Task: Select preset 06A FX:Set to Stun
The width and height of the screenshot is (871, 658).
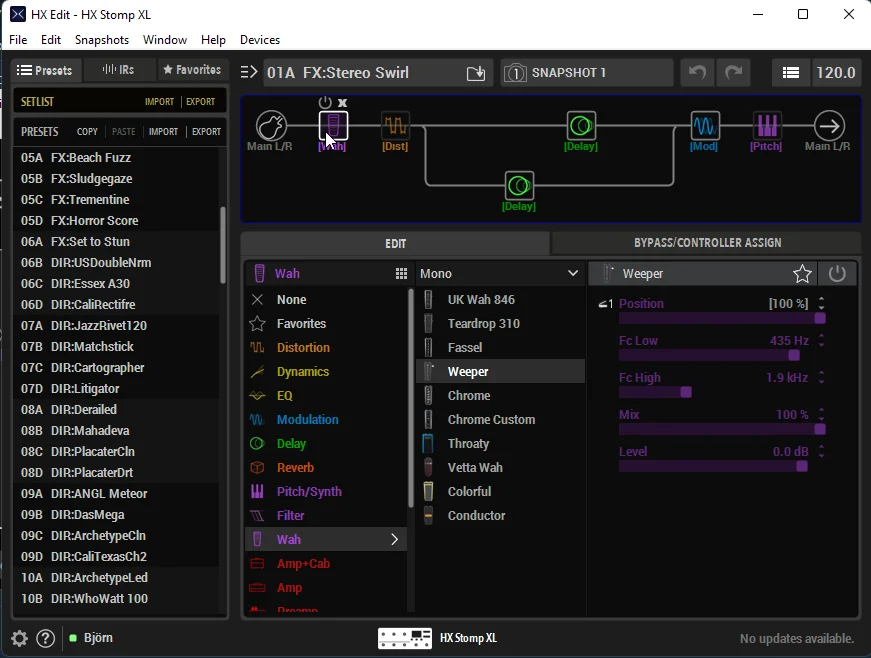Action: 116,242
